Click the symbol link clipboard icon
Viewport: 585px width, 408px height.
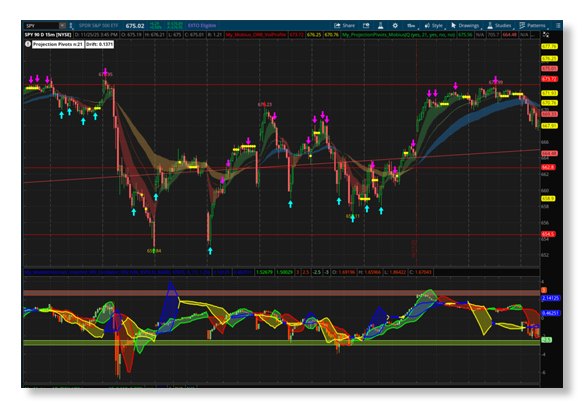(71, 25)
